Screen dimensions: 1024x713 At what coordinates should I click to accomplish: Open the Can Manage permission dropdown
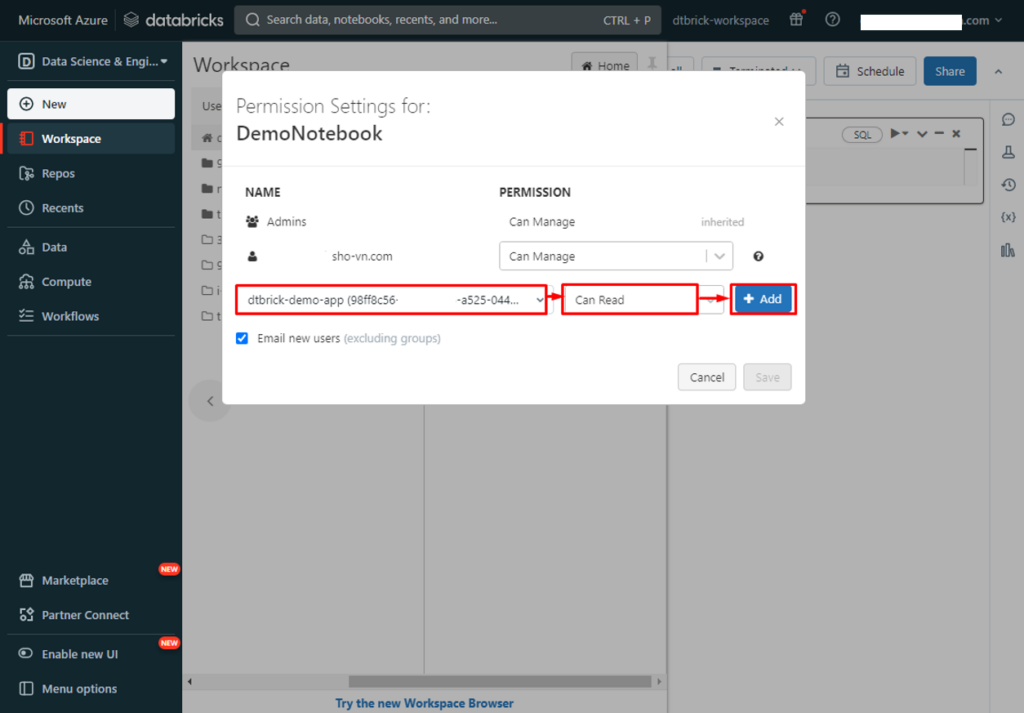pos(616,256)
